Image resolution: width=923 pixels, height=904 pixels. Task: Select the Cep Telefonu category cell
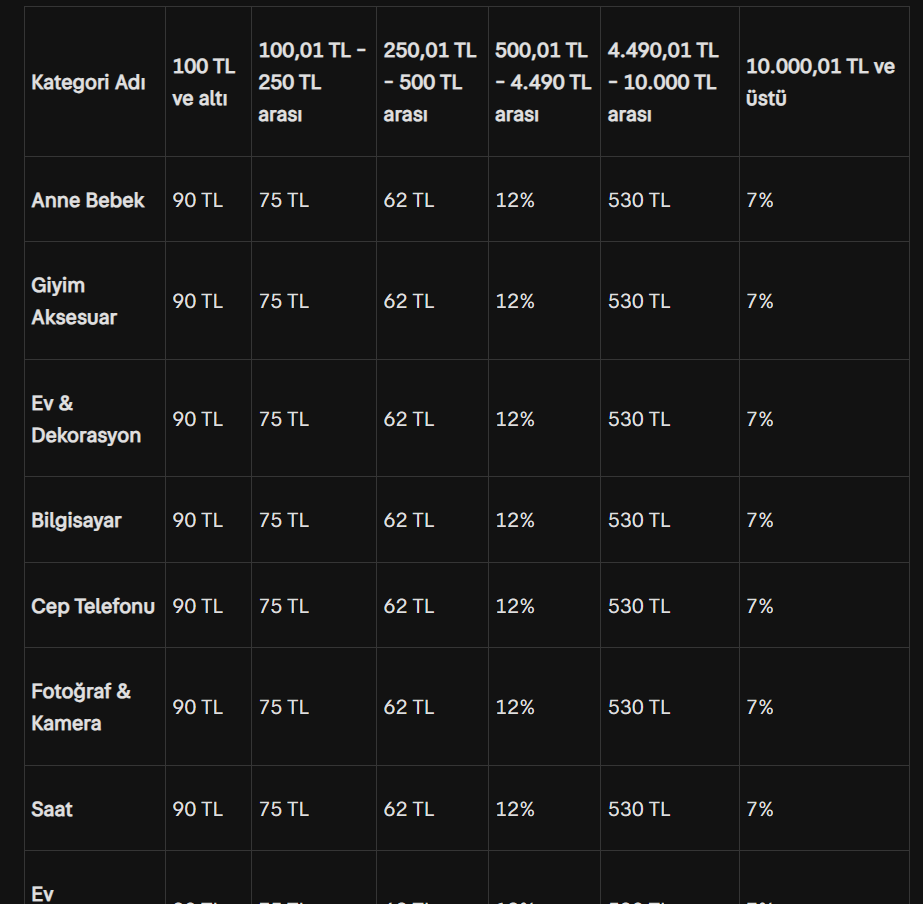coord(93,606)
